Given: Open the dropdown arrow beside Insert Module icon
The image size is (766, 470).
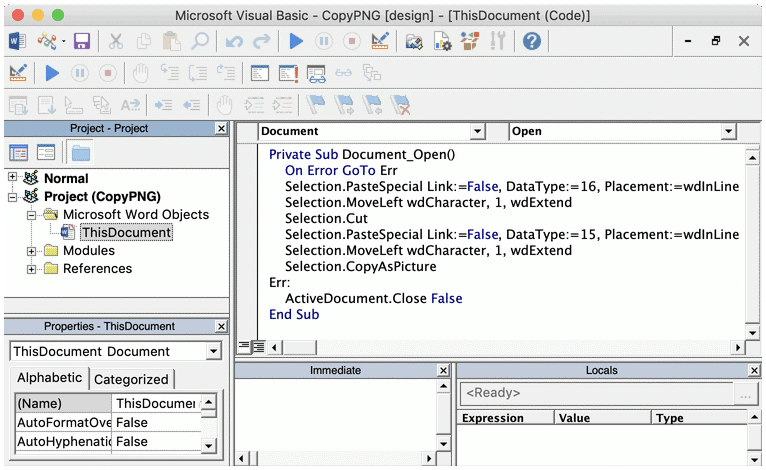Looking at the screenshot, I should (64, 42).
